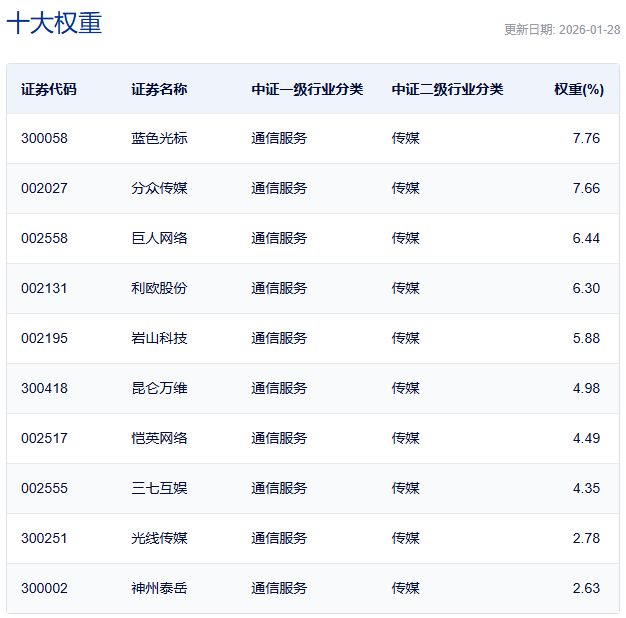Click the 7.76 weight value
Viewport: 626px width, 618px height.
[x=586, y=138]
